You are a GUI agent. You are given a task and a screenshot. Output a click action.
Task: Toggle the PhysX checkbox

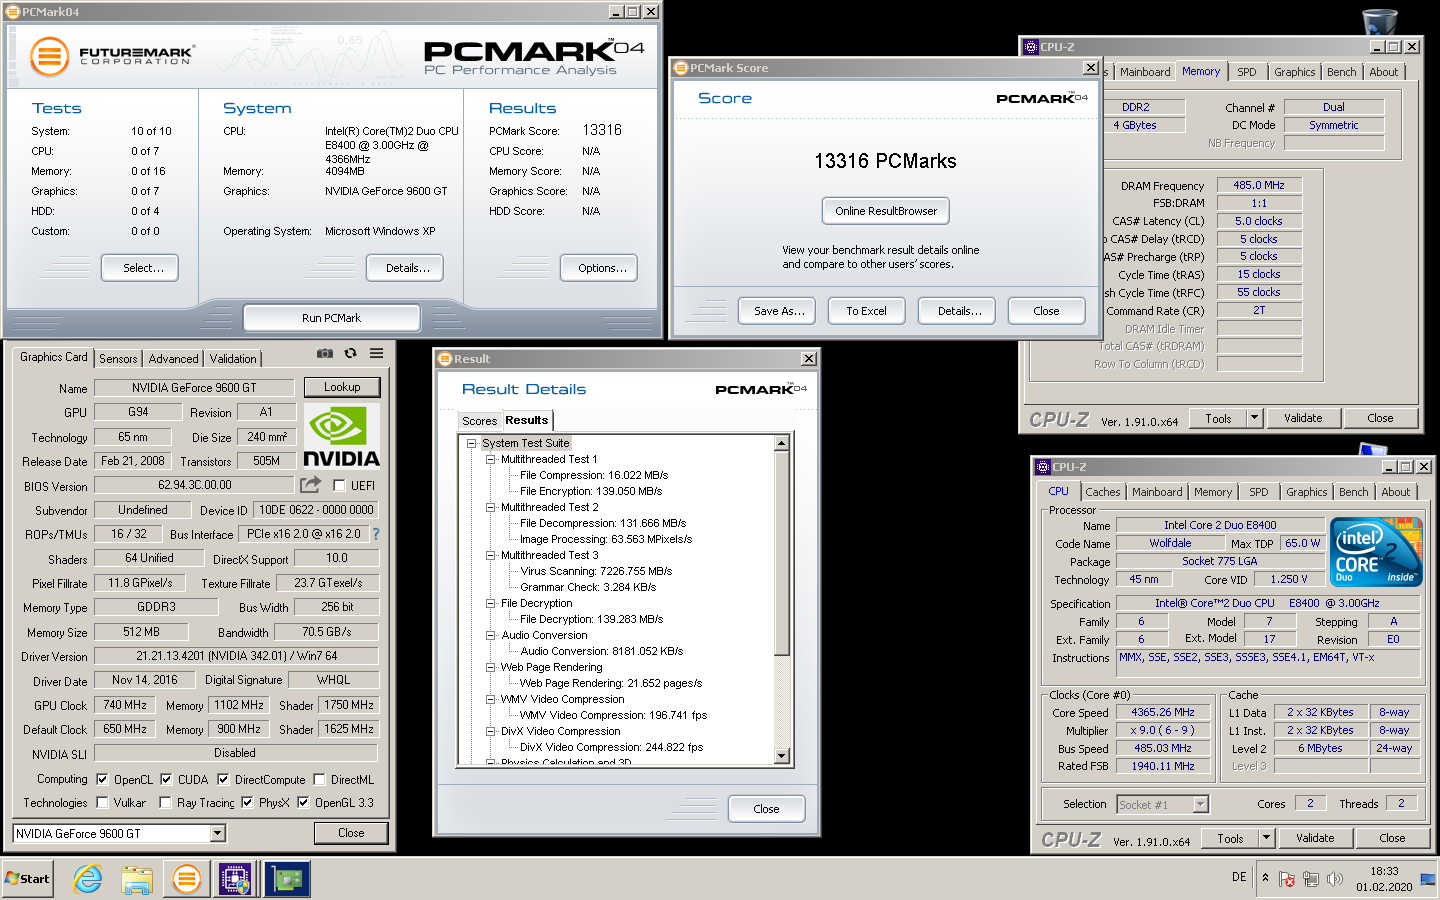247,802
